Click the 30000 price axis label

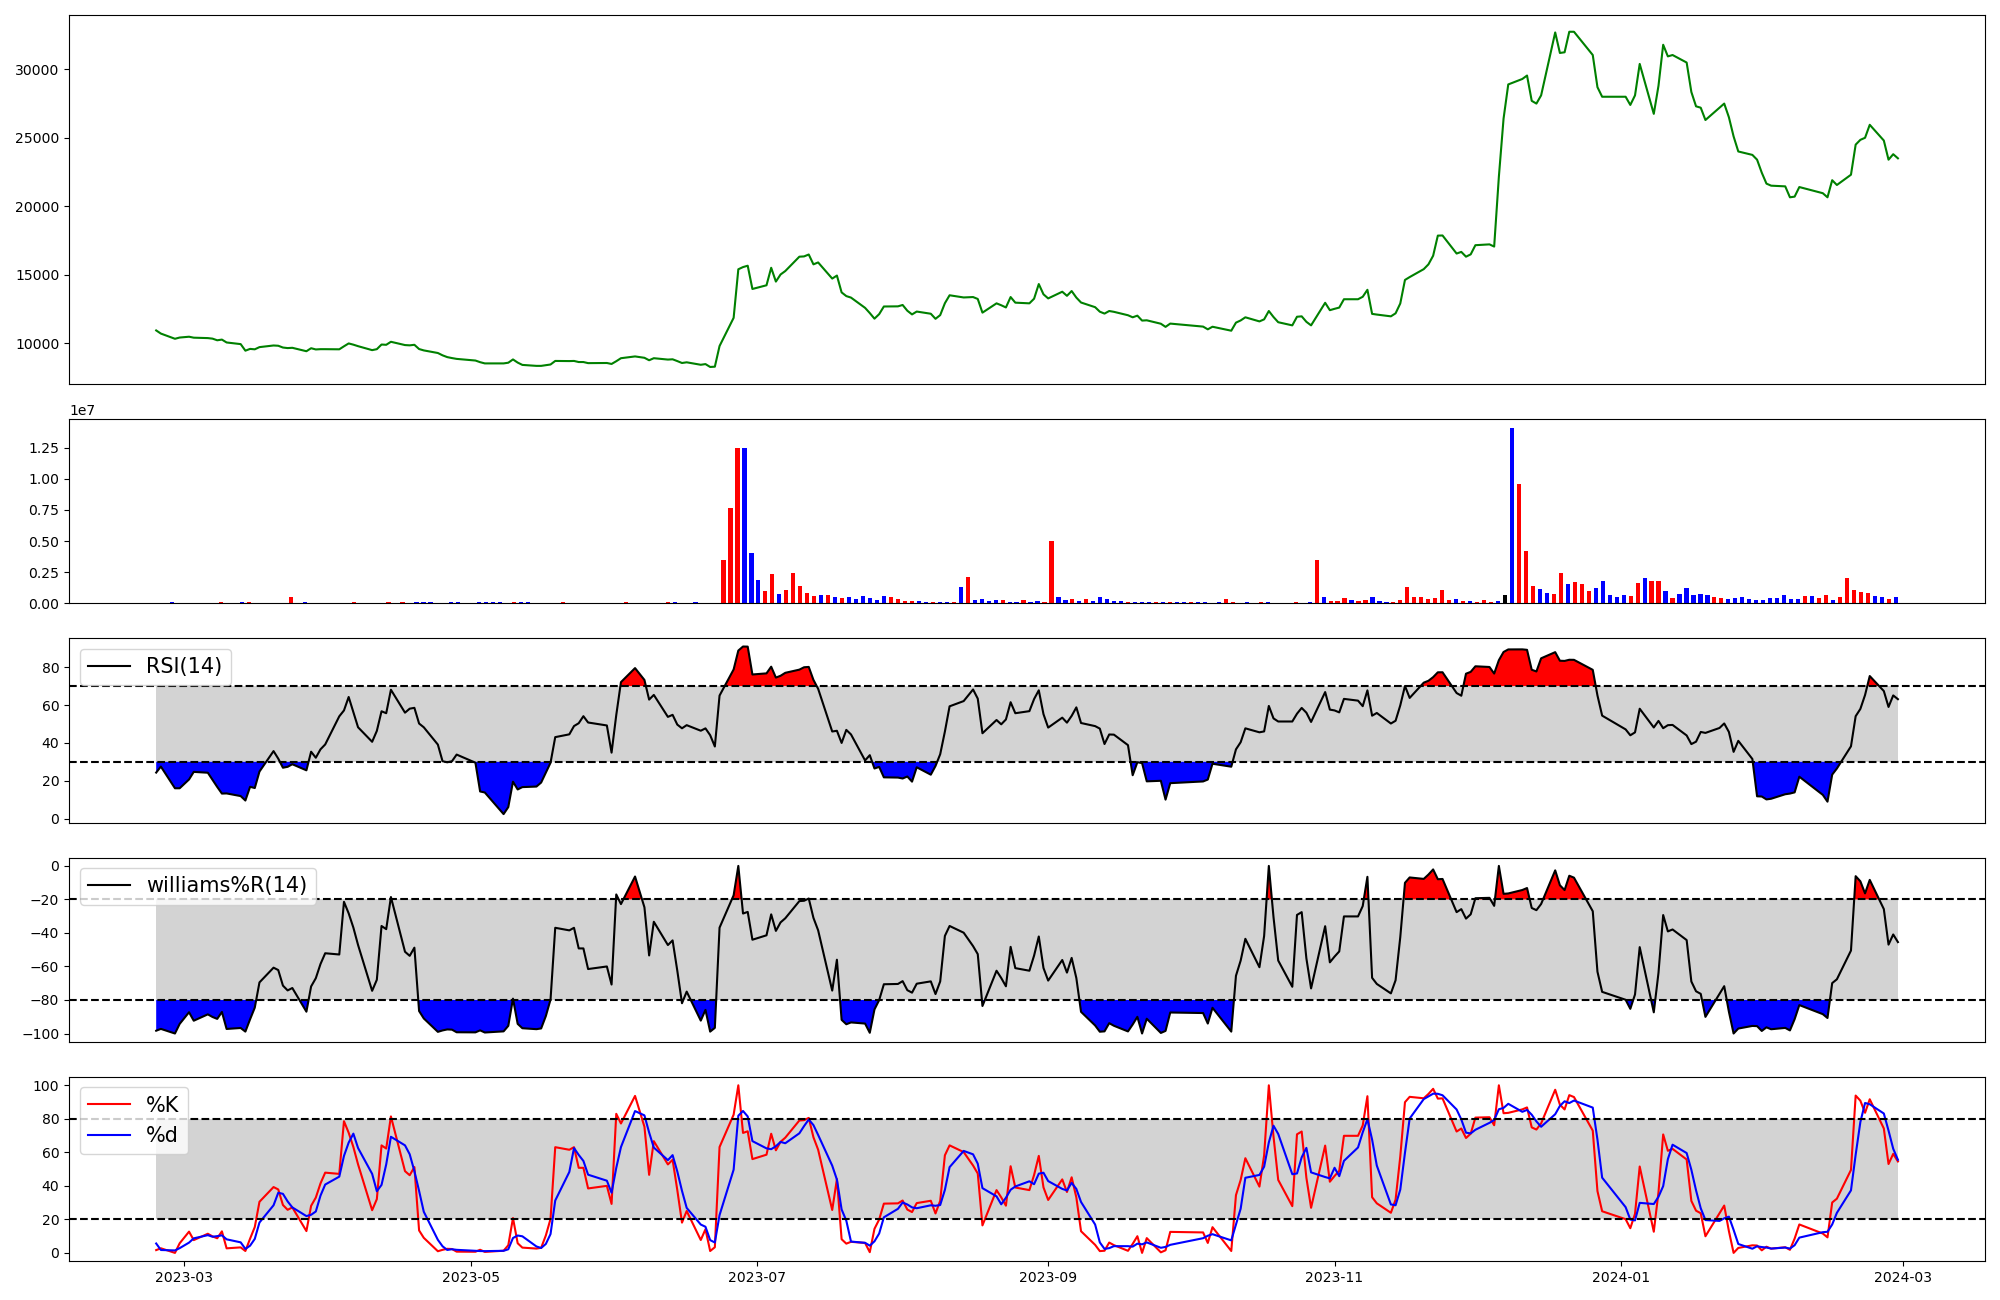[36, 70]
